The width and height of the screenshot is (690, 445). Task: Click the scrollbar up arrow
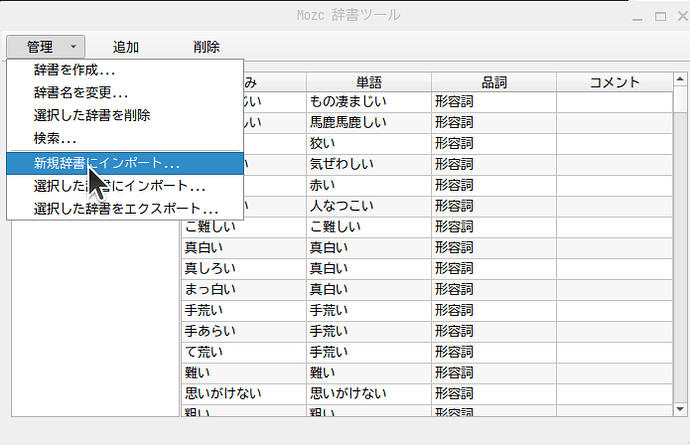point(680,79)
